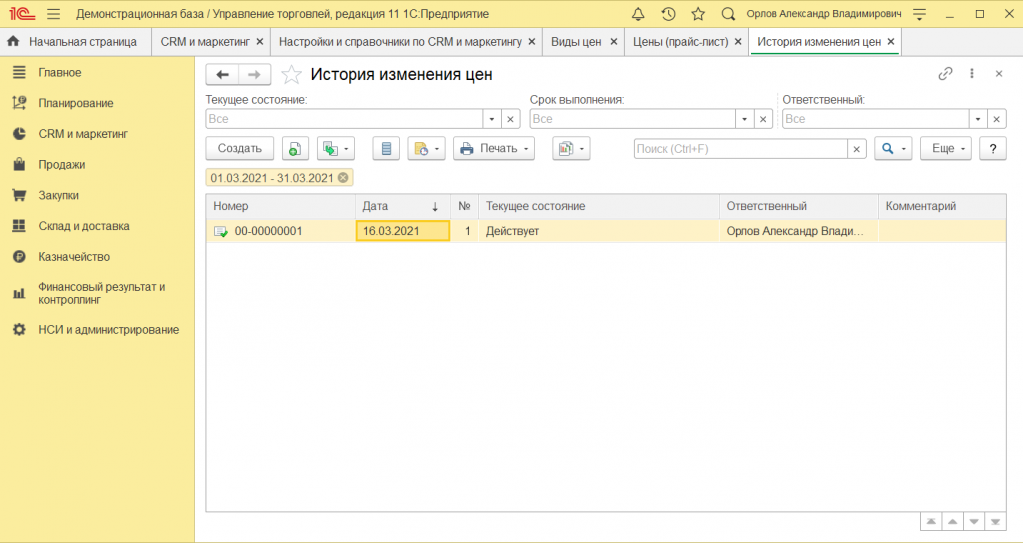Click the global search magnifier icon
1023x543 pixels.
[x=728, y=14]
